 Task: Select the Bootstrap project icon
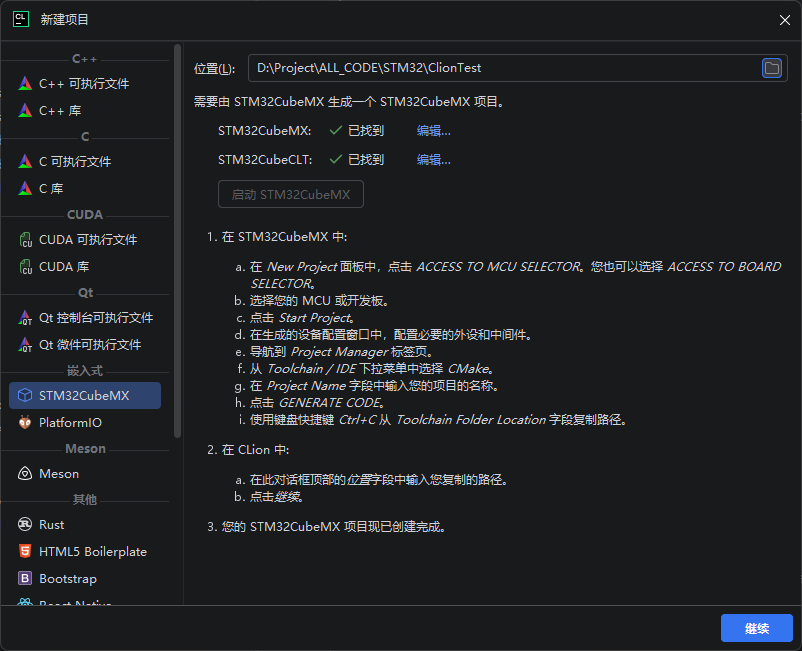(x=25, y=579)
